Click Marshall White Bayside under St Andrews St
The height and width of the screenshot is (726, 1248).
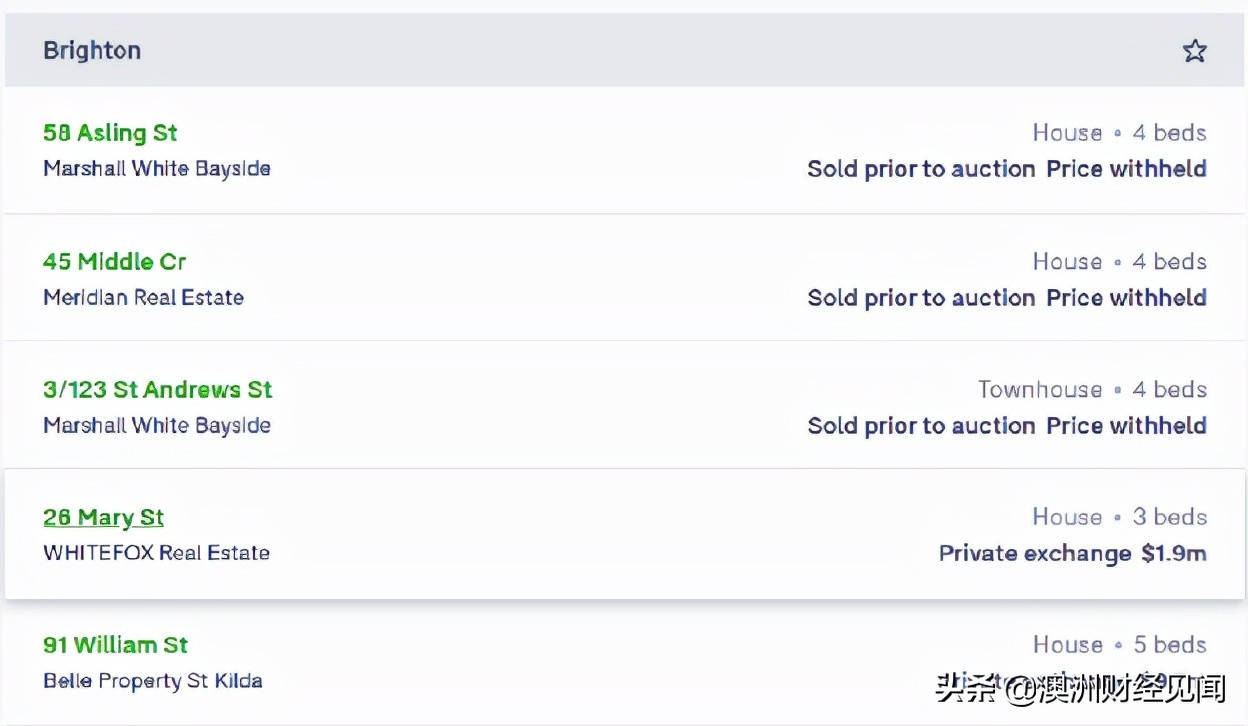(157, 426)
